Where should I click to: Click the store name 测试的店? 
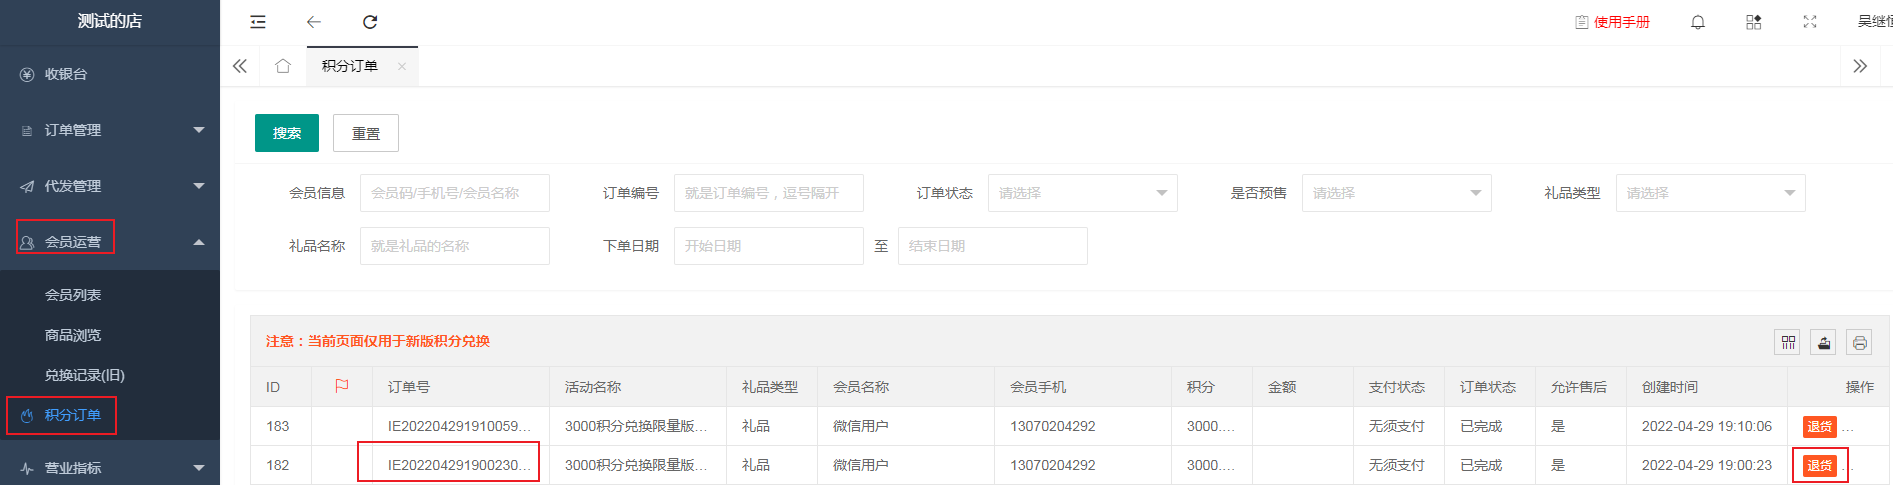coord(110,21)
